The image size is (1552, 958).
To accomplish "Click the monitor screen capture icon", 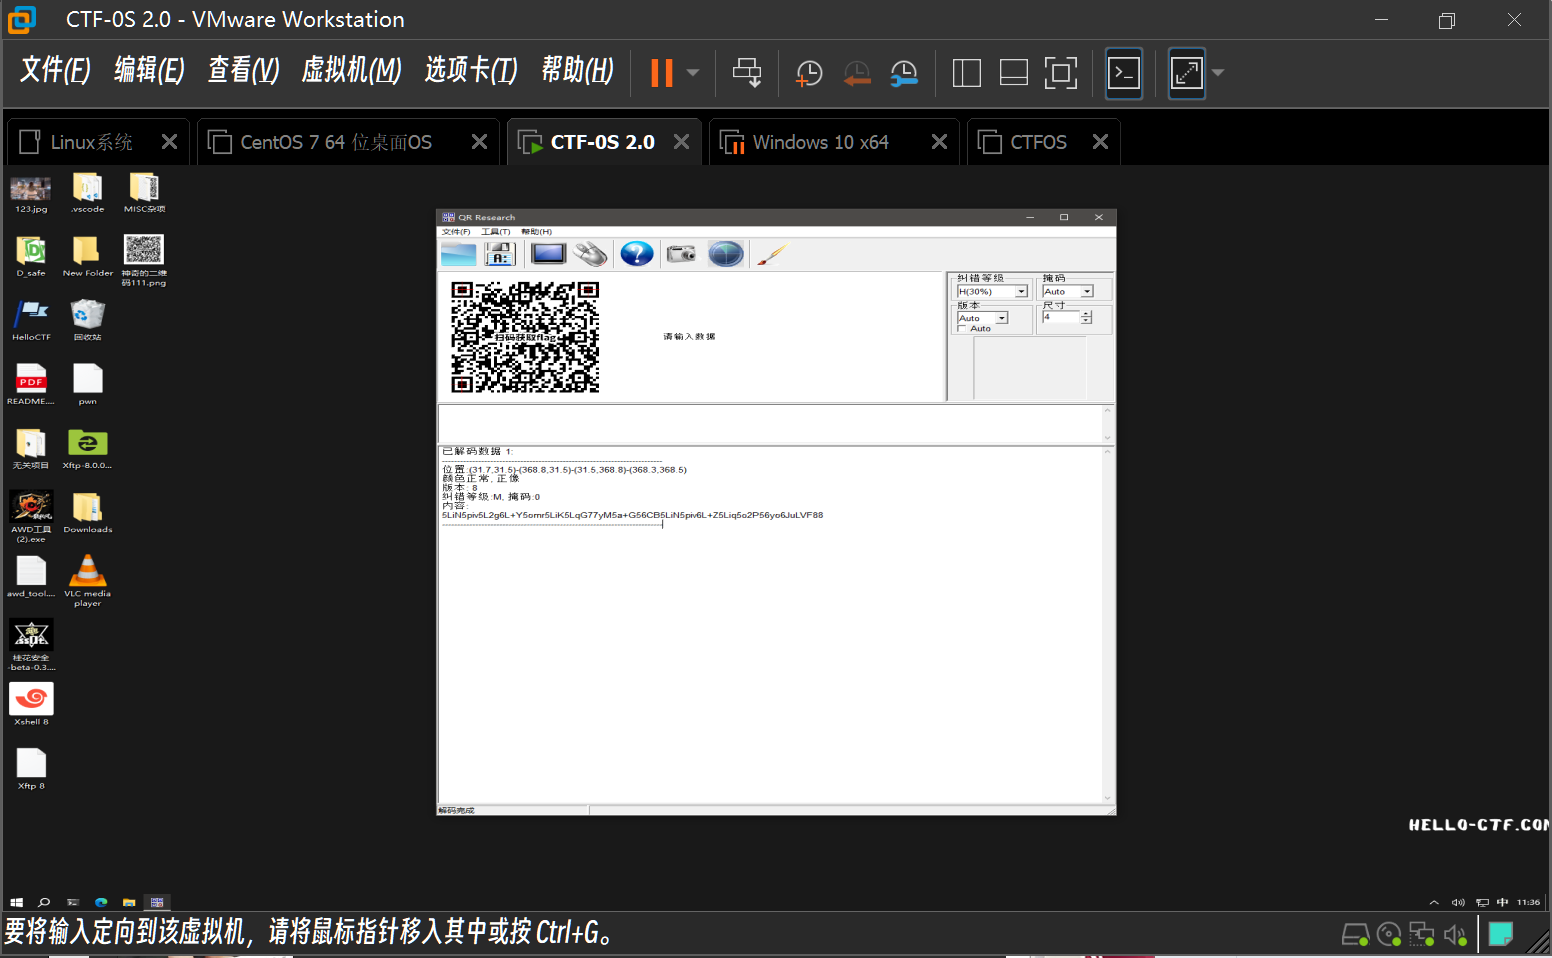I will point(548,254).
